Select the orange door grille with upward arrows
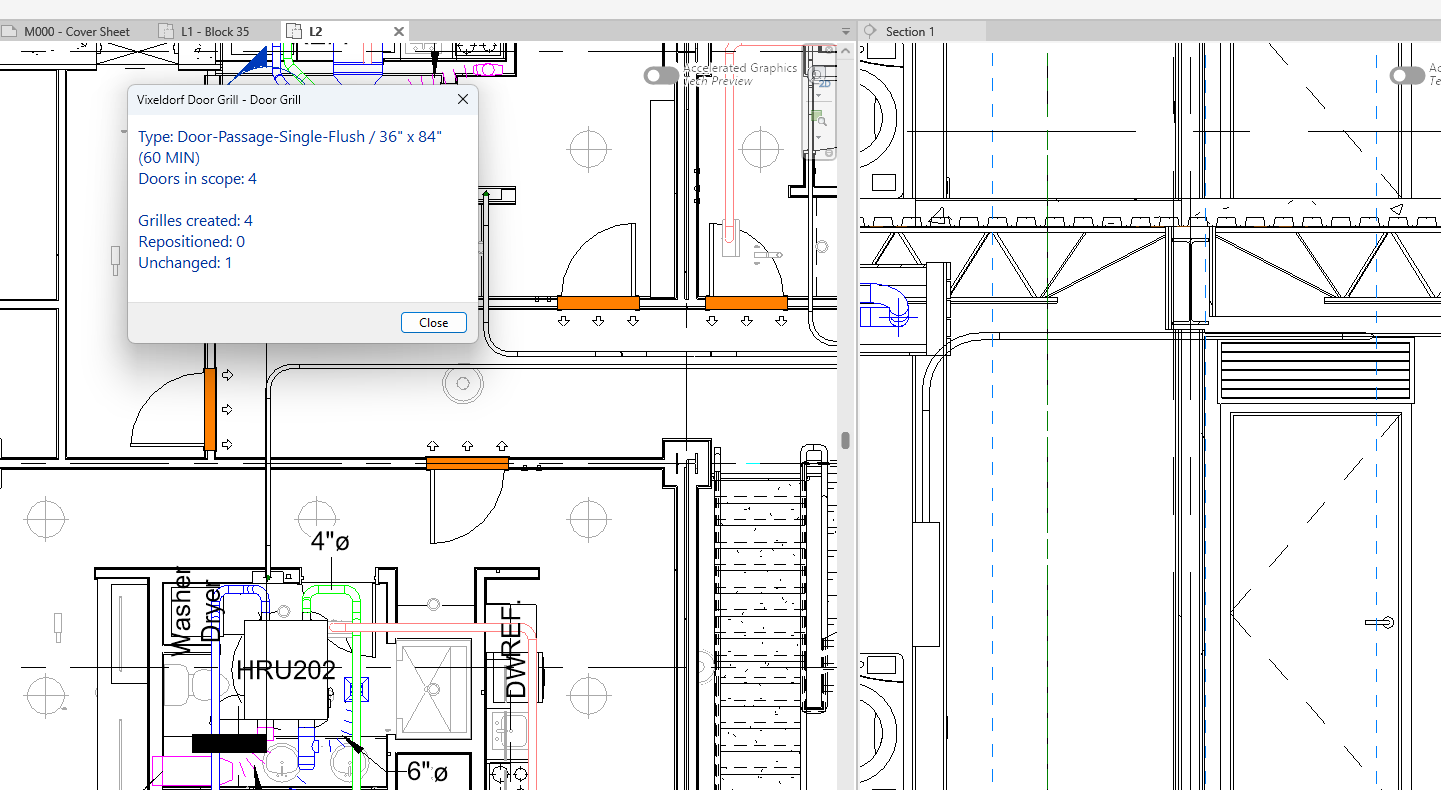Image resolution: width=1441 pixels, height=790 pixels. tap(467, 463)
